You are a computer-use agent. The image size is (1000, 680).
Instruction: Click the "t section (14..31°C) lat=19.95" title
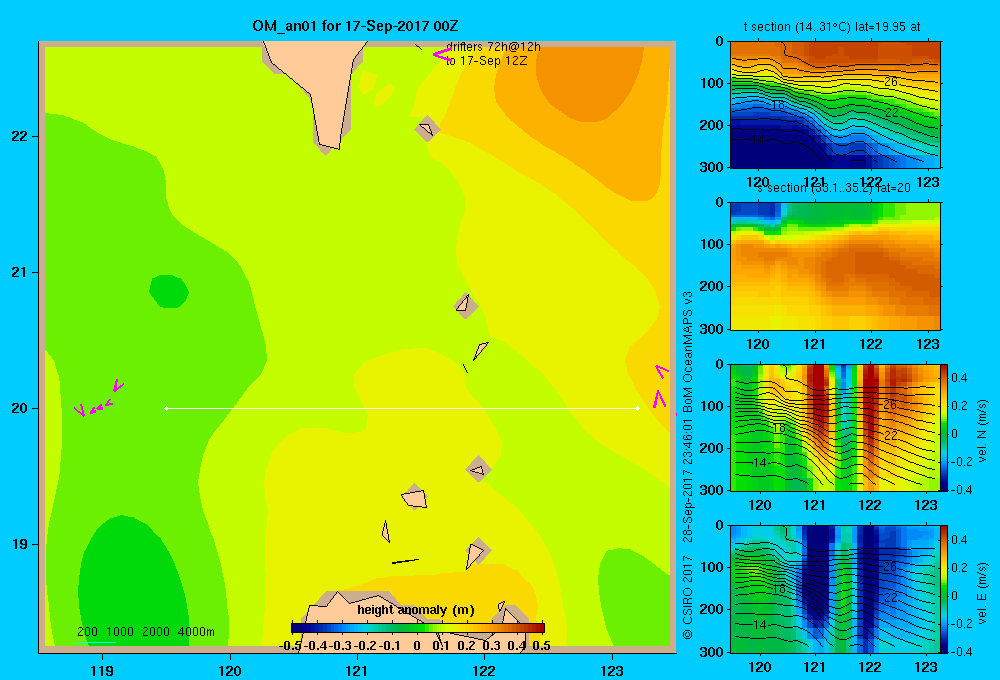click(832, 27)
